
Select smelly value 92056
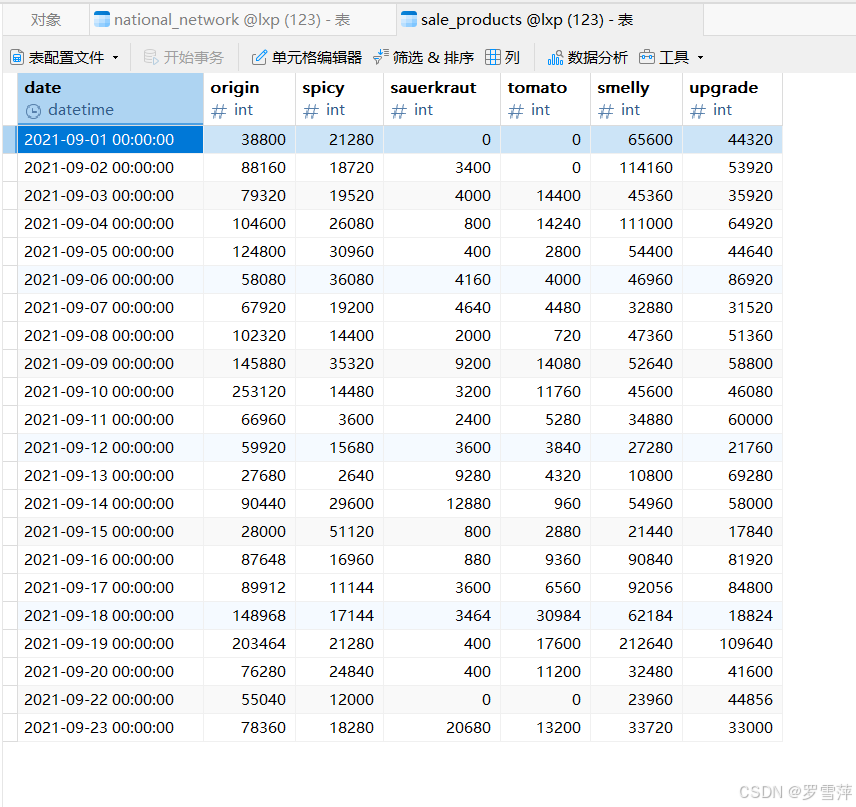(636, 588)
